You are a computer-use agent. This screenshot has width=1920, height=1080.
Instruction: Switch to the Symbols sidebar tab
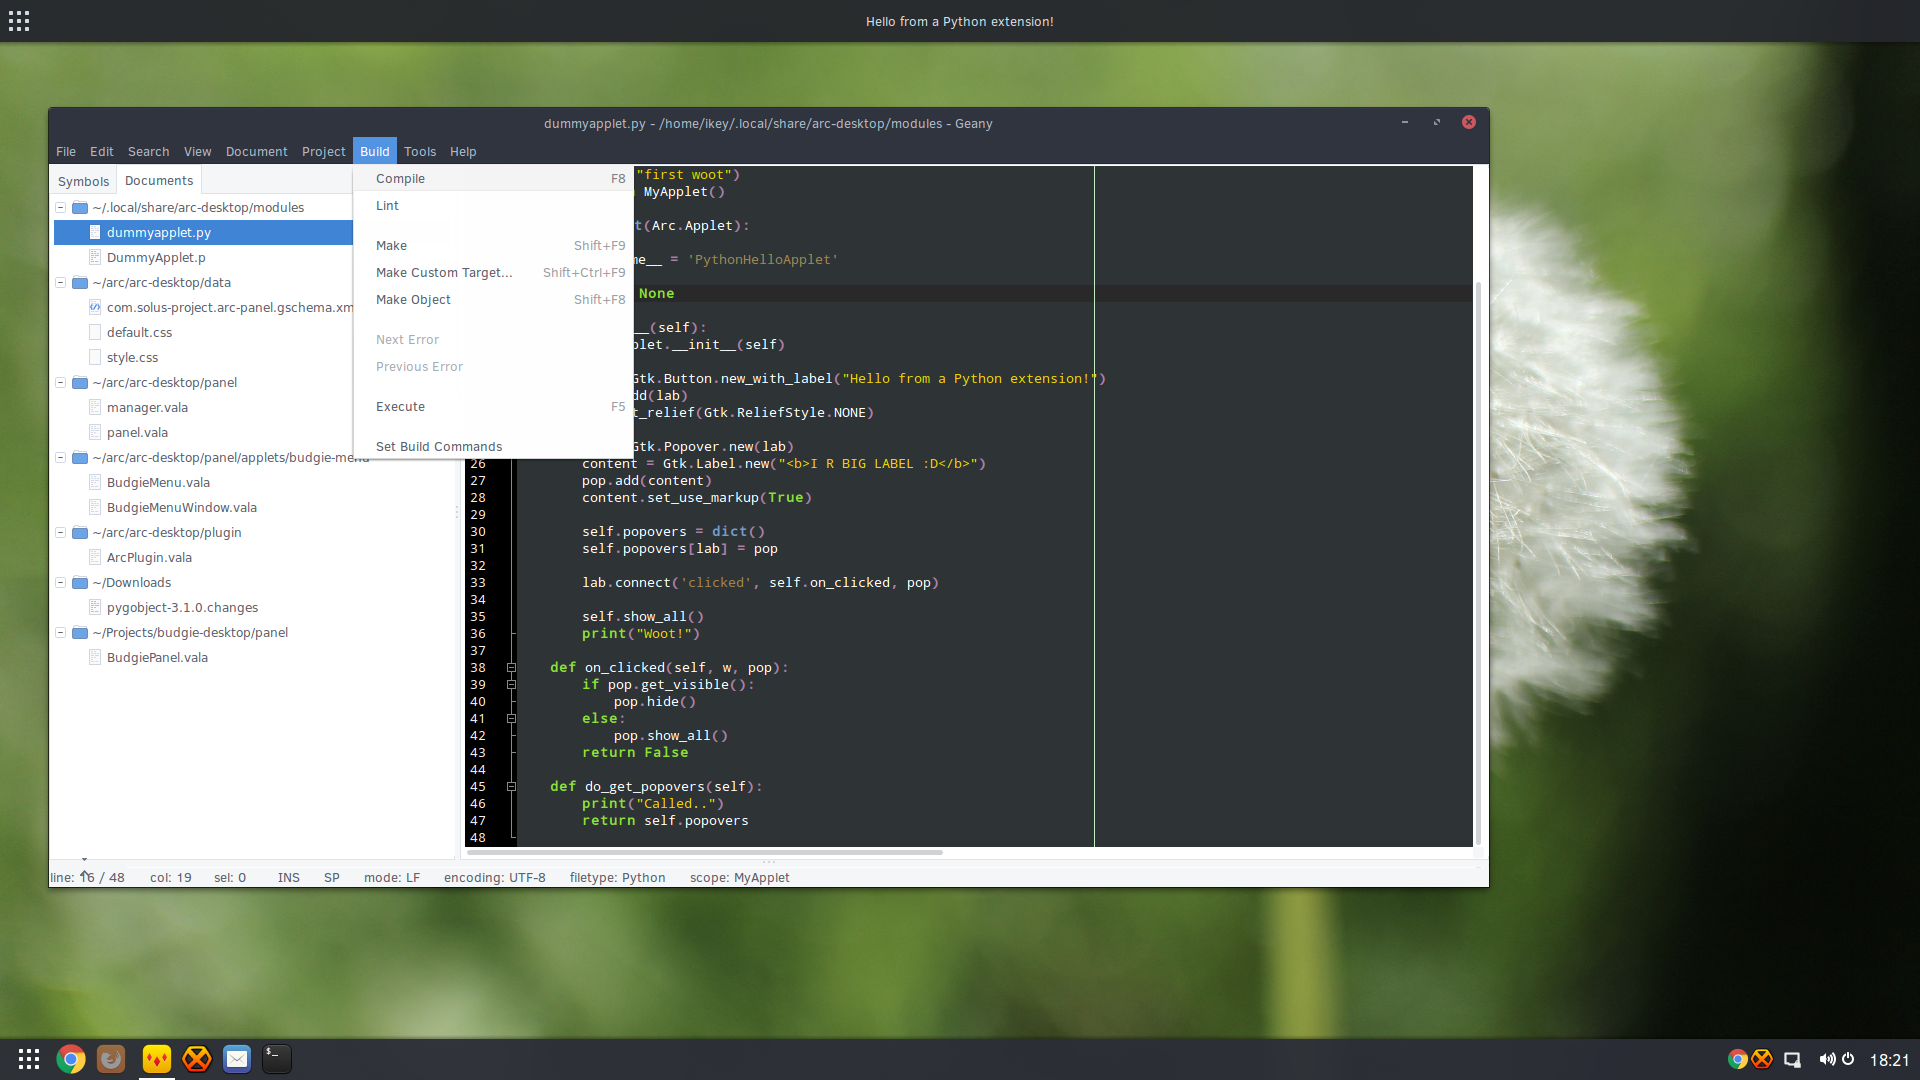pyautogui.click(x=83, y=181)
